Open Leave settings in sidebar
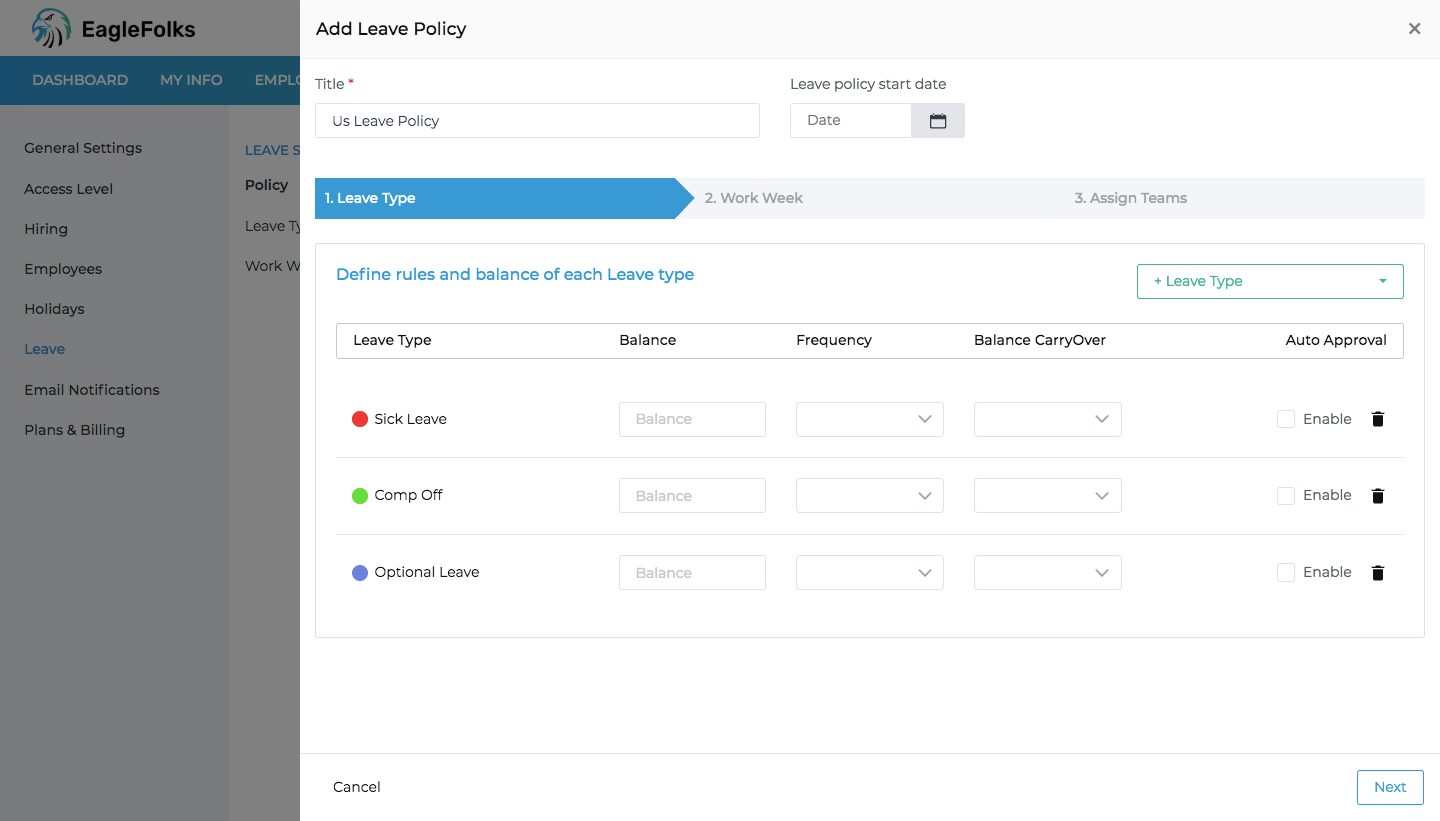 point(44,349)
